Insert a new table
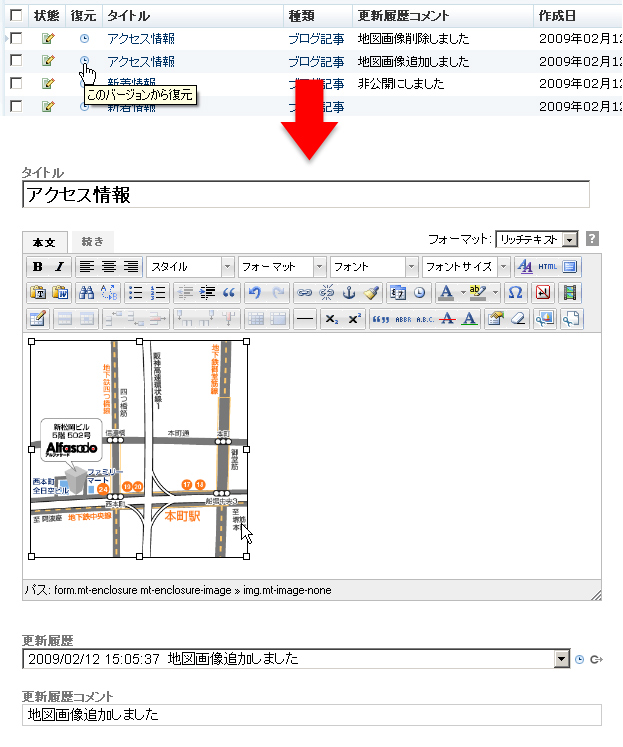 tap(38, 319)
